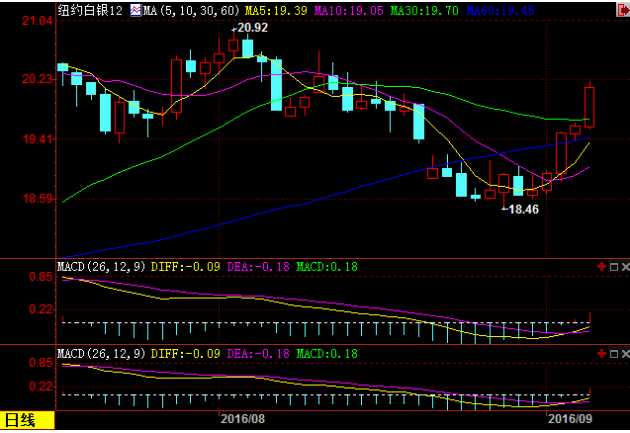Click the 18.59 price axis label
This screenshot has width=630, height=433.
[x=37, y=198]
